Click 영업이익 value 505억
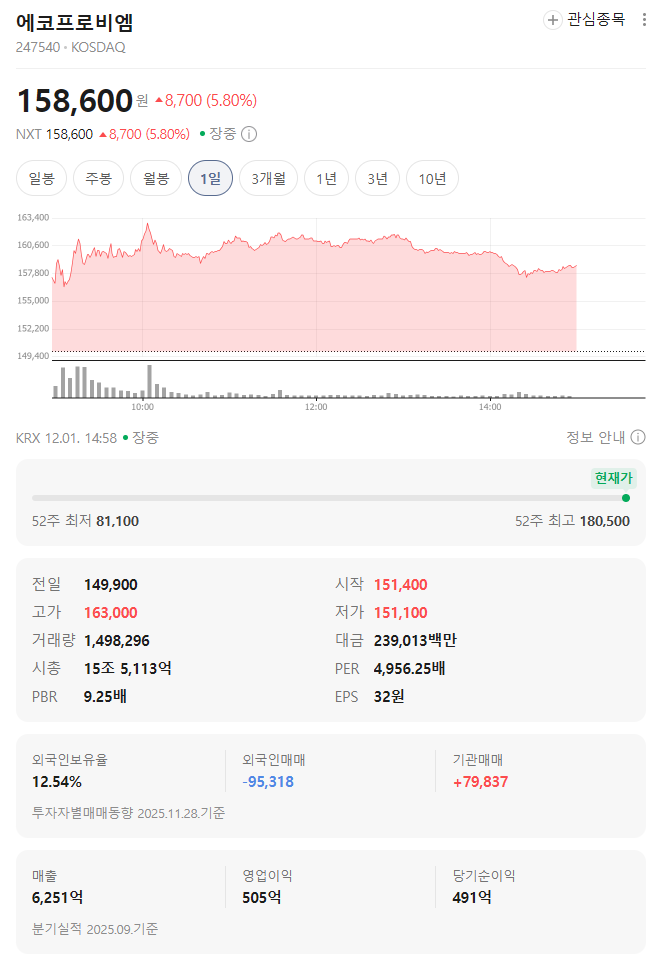This screenshot has height=958, width=651. pos(261,898)
